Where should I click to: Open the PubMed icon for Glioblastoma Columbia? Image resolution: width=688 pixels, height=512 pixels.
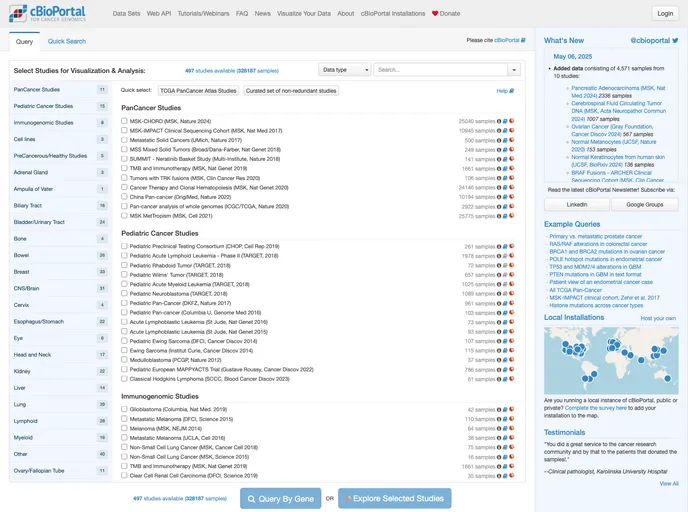point(505,409)
